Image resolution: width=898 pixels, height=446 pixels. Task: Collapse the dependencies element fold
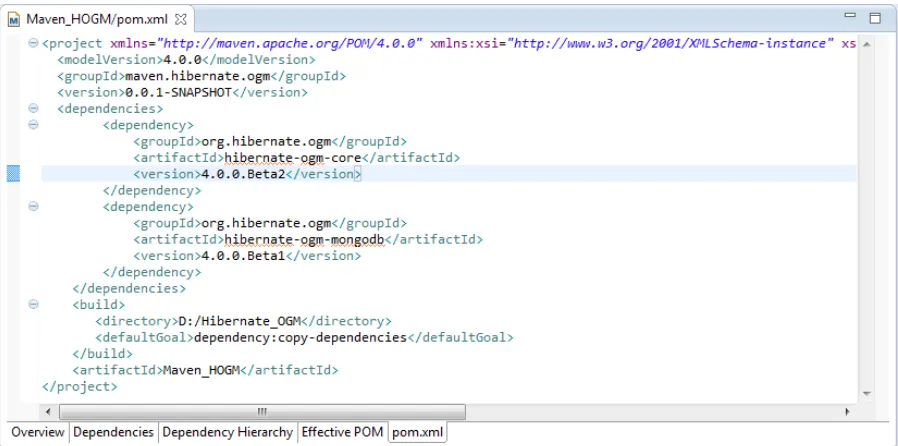(x=33, y=108)
